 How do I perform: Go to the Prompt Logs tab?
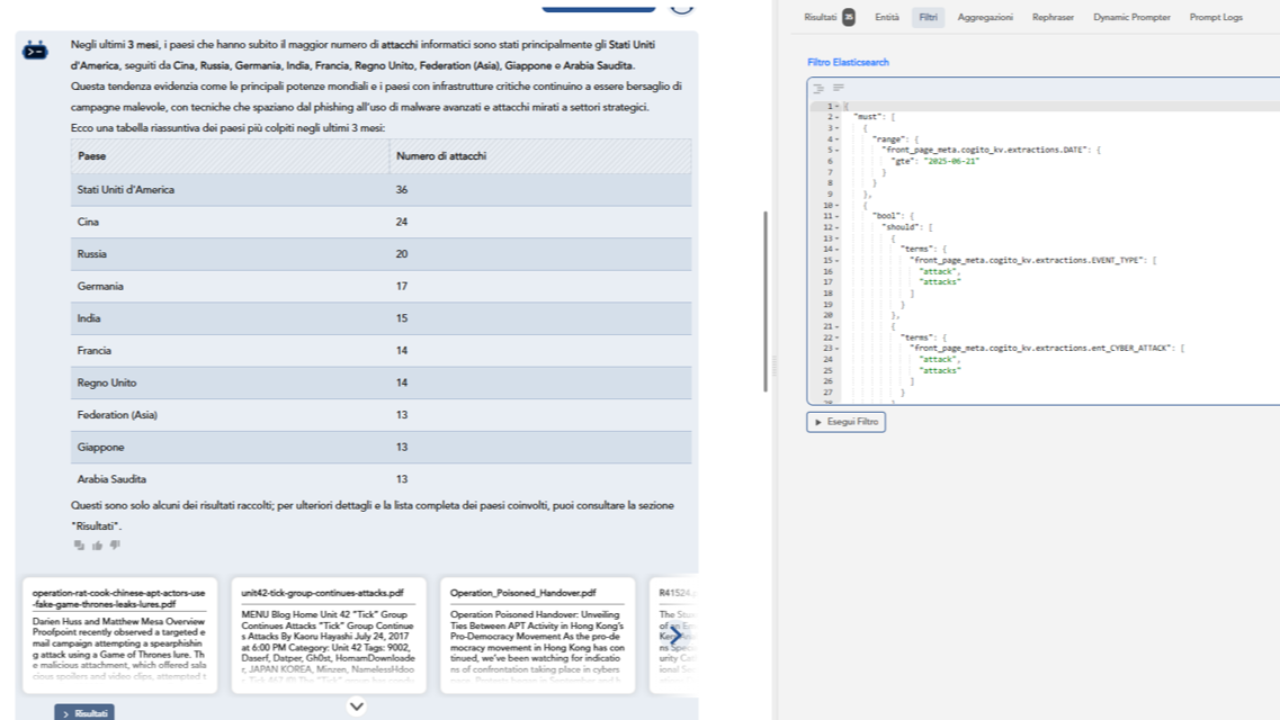pos(1216,17)
